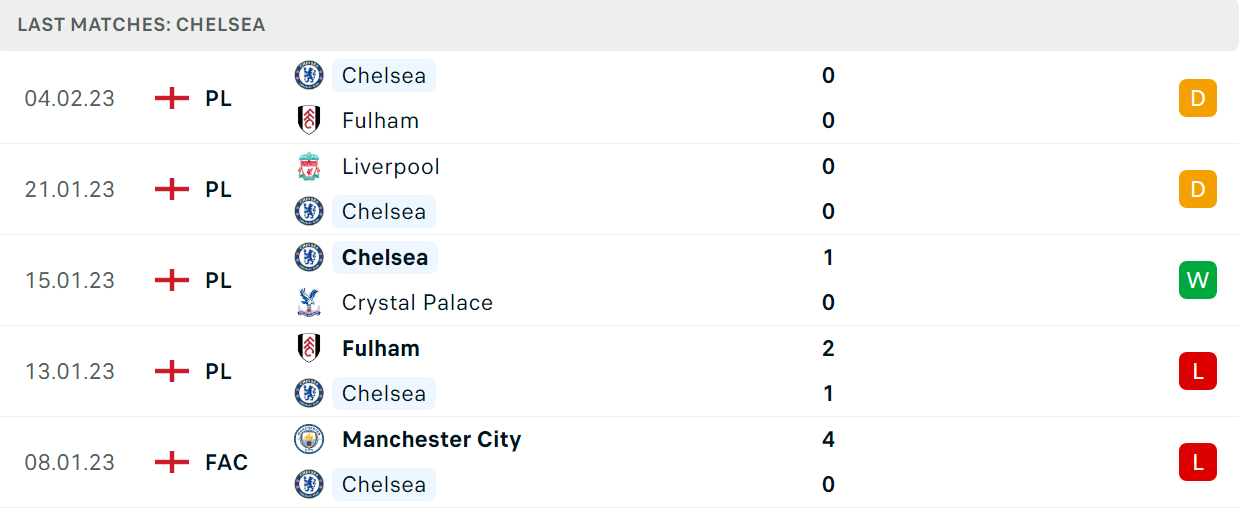Screen dimensions: 1242x531
Task: Click the Manchester City crest icon
Action: [x=309, y=440]
